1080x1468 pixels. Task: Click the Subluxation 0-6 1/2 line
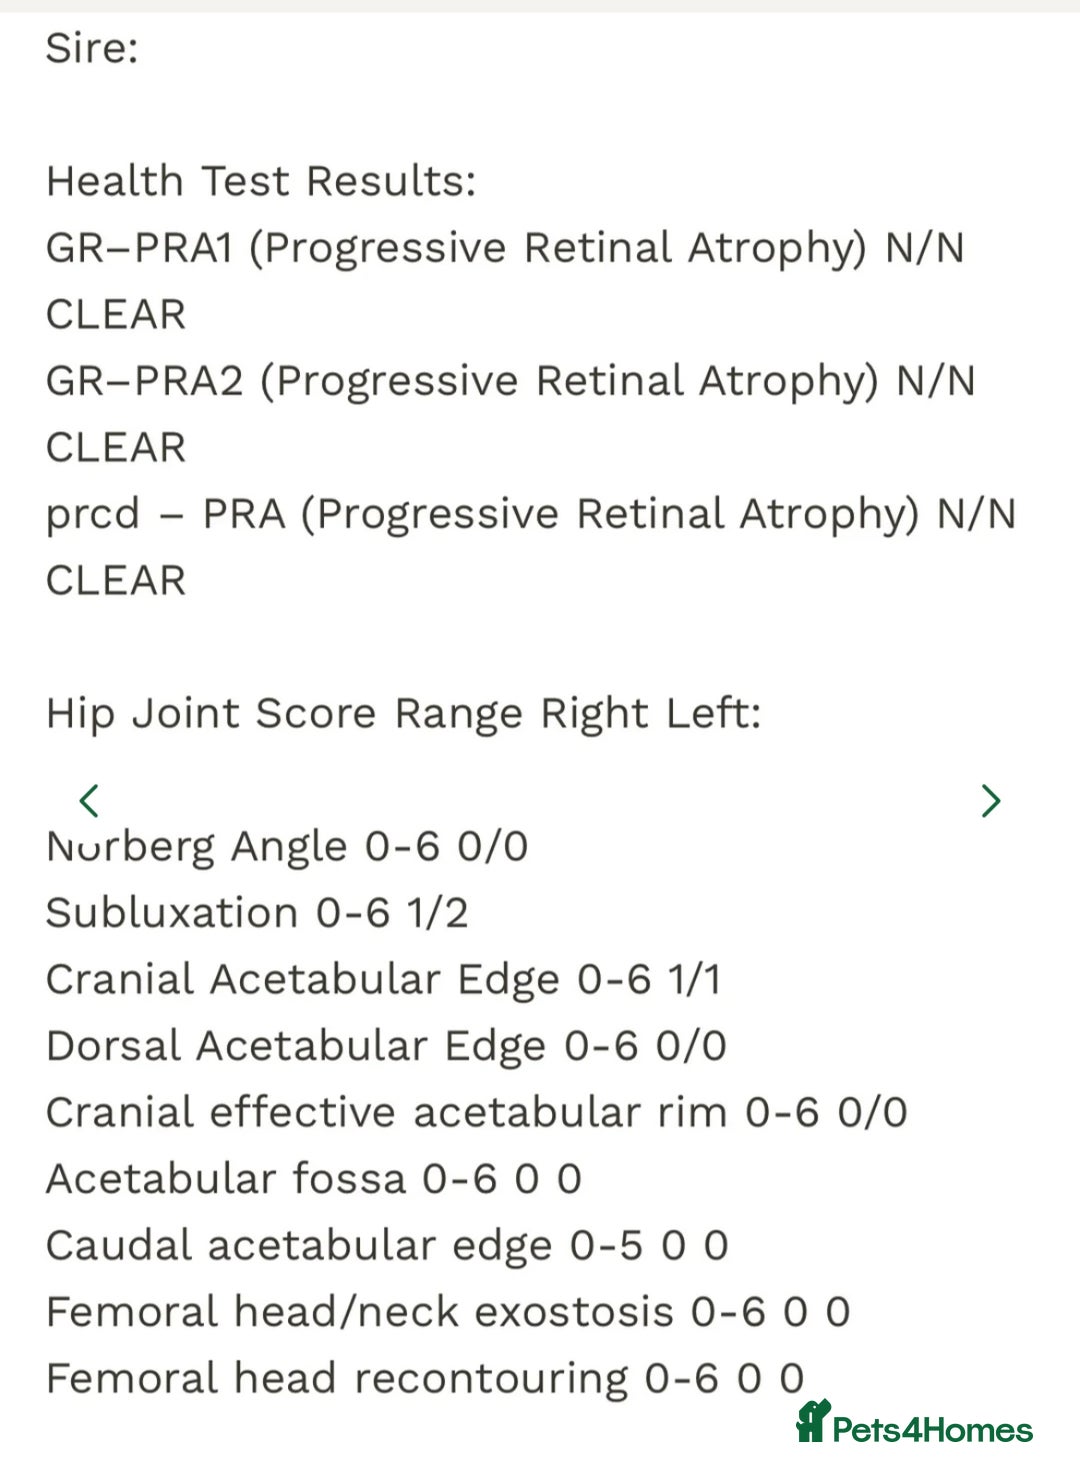click(x=257, y=913)
